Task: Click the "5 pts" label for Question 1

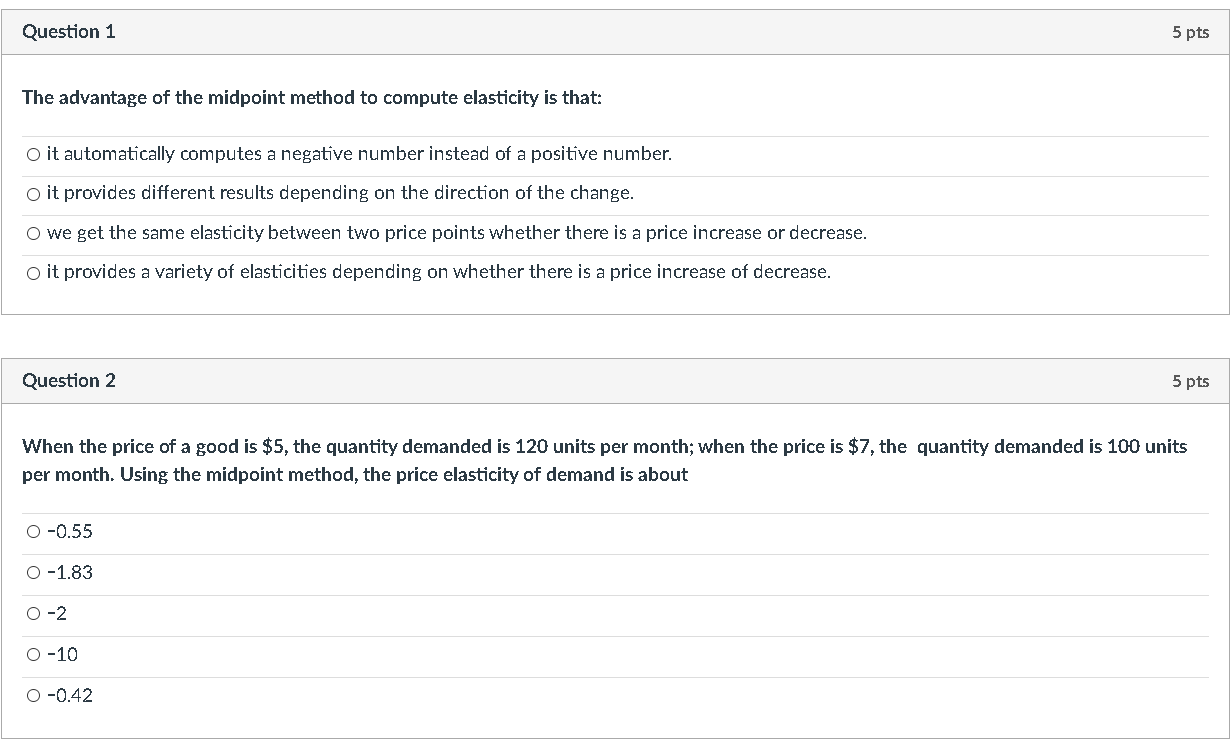Action: coord(1192,31)
